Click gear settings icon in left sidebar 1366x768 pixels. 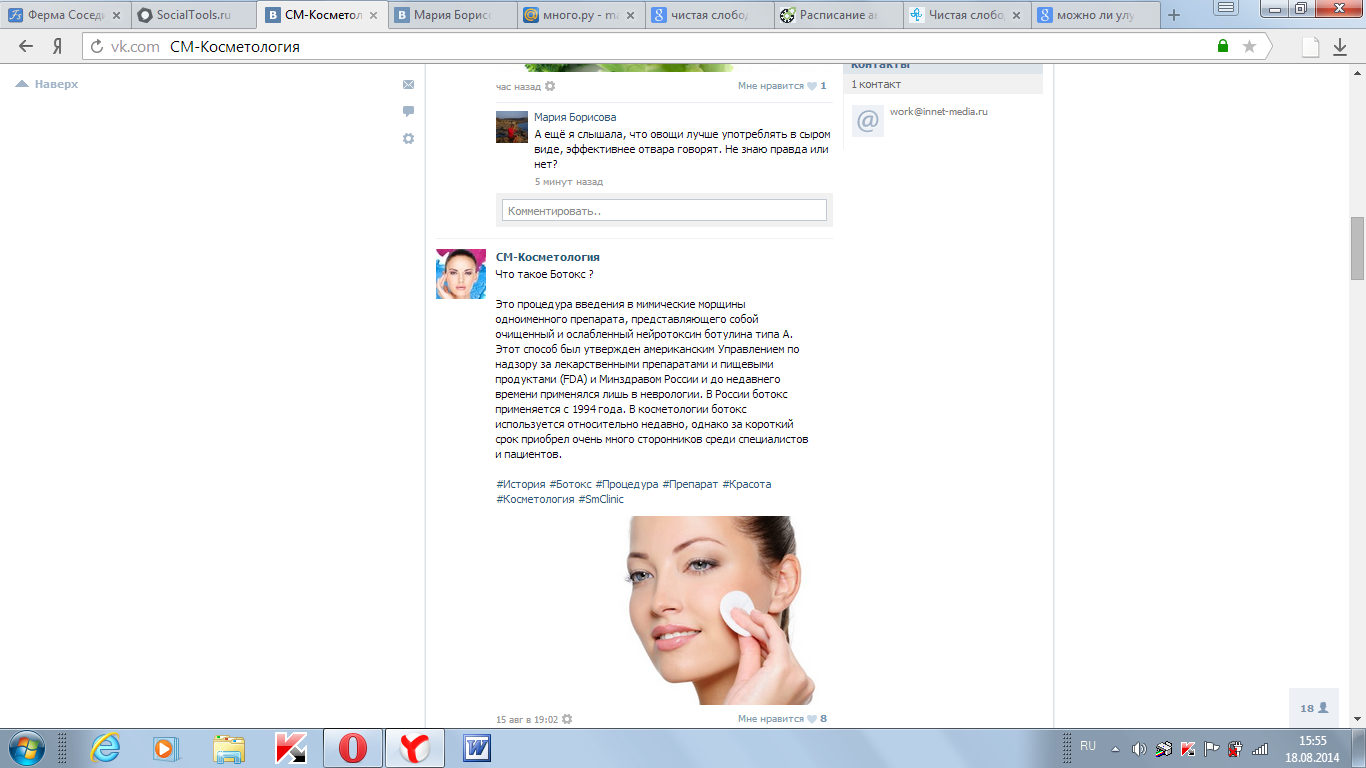408,139
